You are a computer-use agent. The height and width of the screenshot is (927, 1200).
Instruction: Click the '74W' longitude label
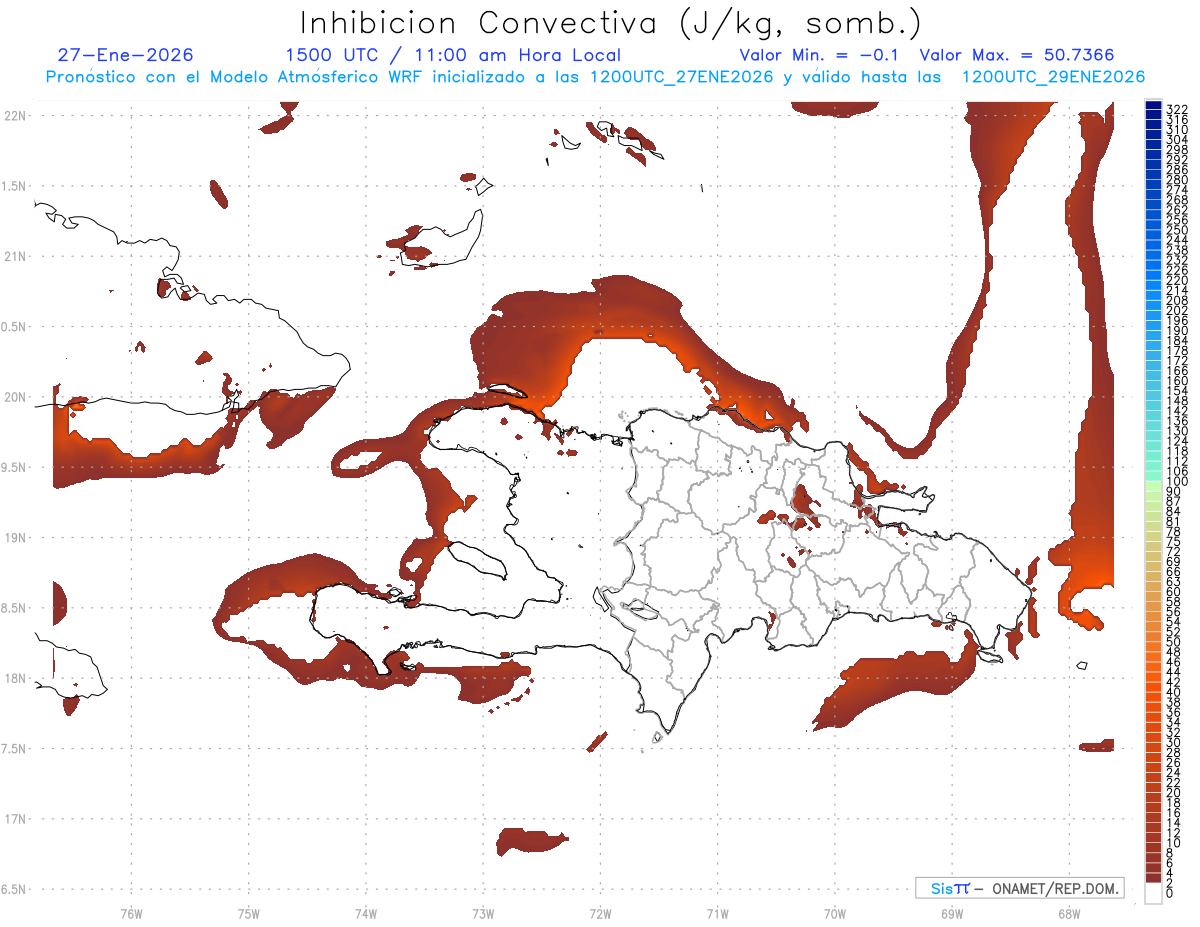click(365, 912)
